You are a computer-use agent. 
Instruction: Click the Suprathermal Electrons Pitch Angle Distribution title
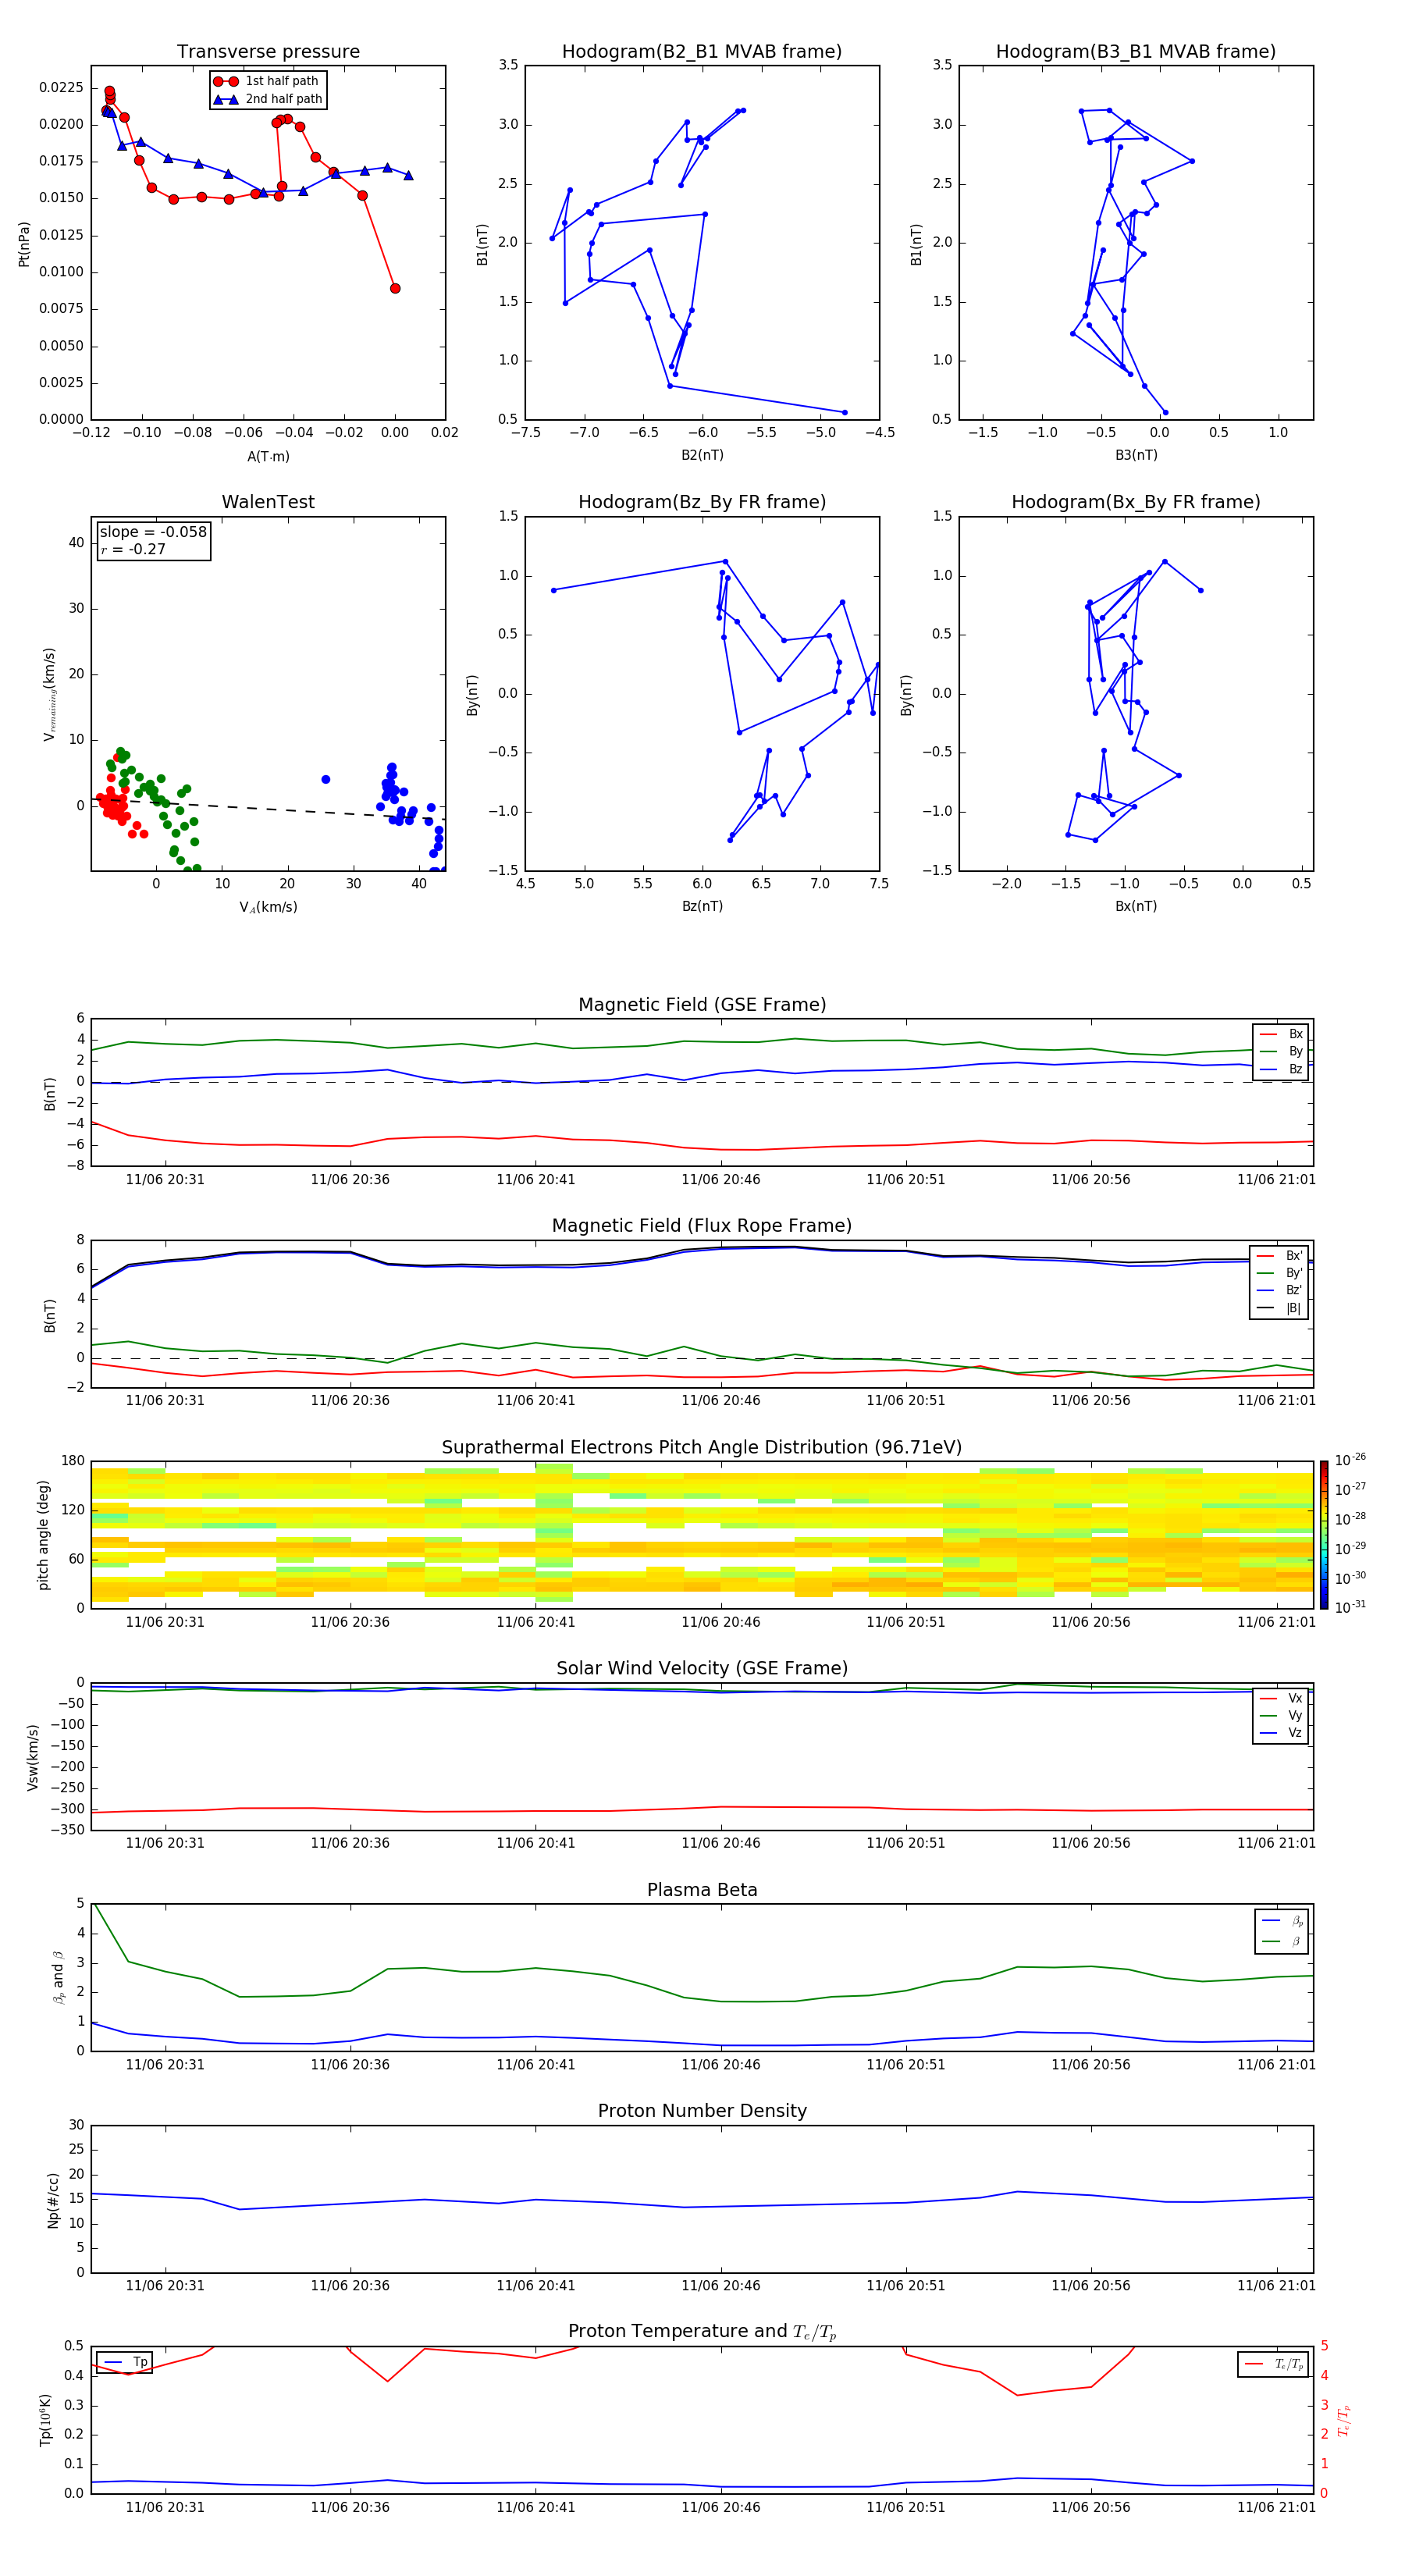(702, 1447)
